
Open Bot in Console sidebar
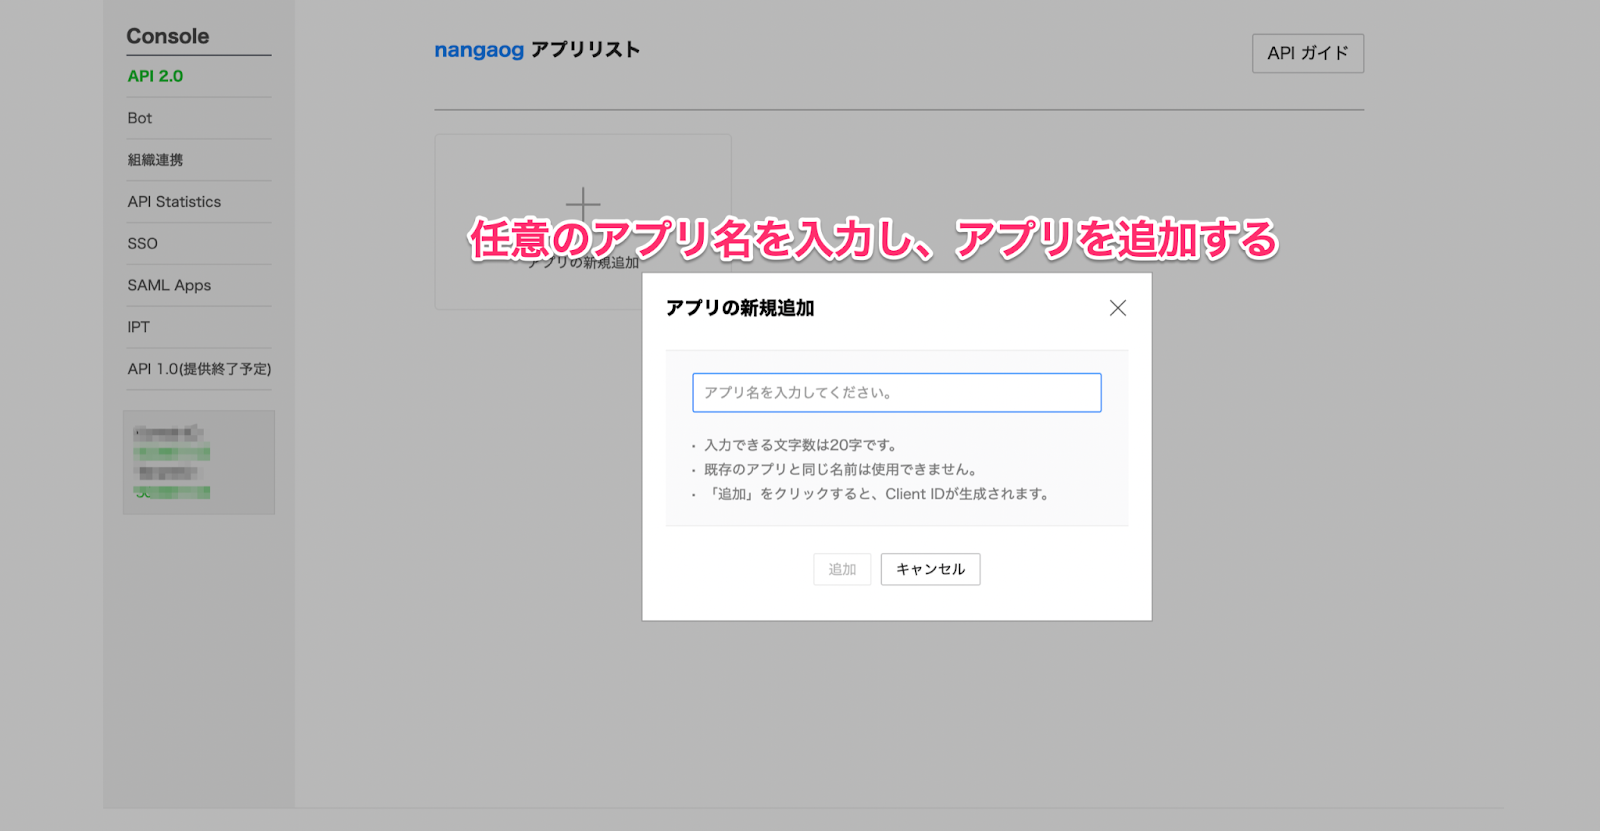140,118
